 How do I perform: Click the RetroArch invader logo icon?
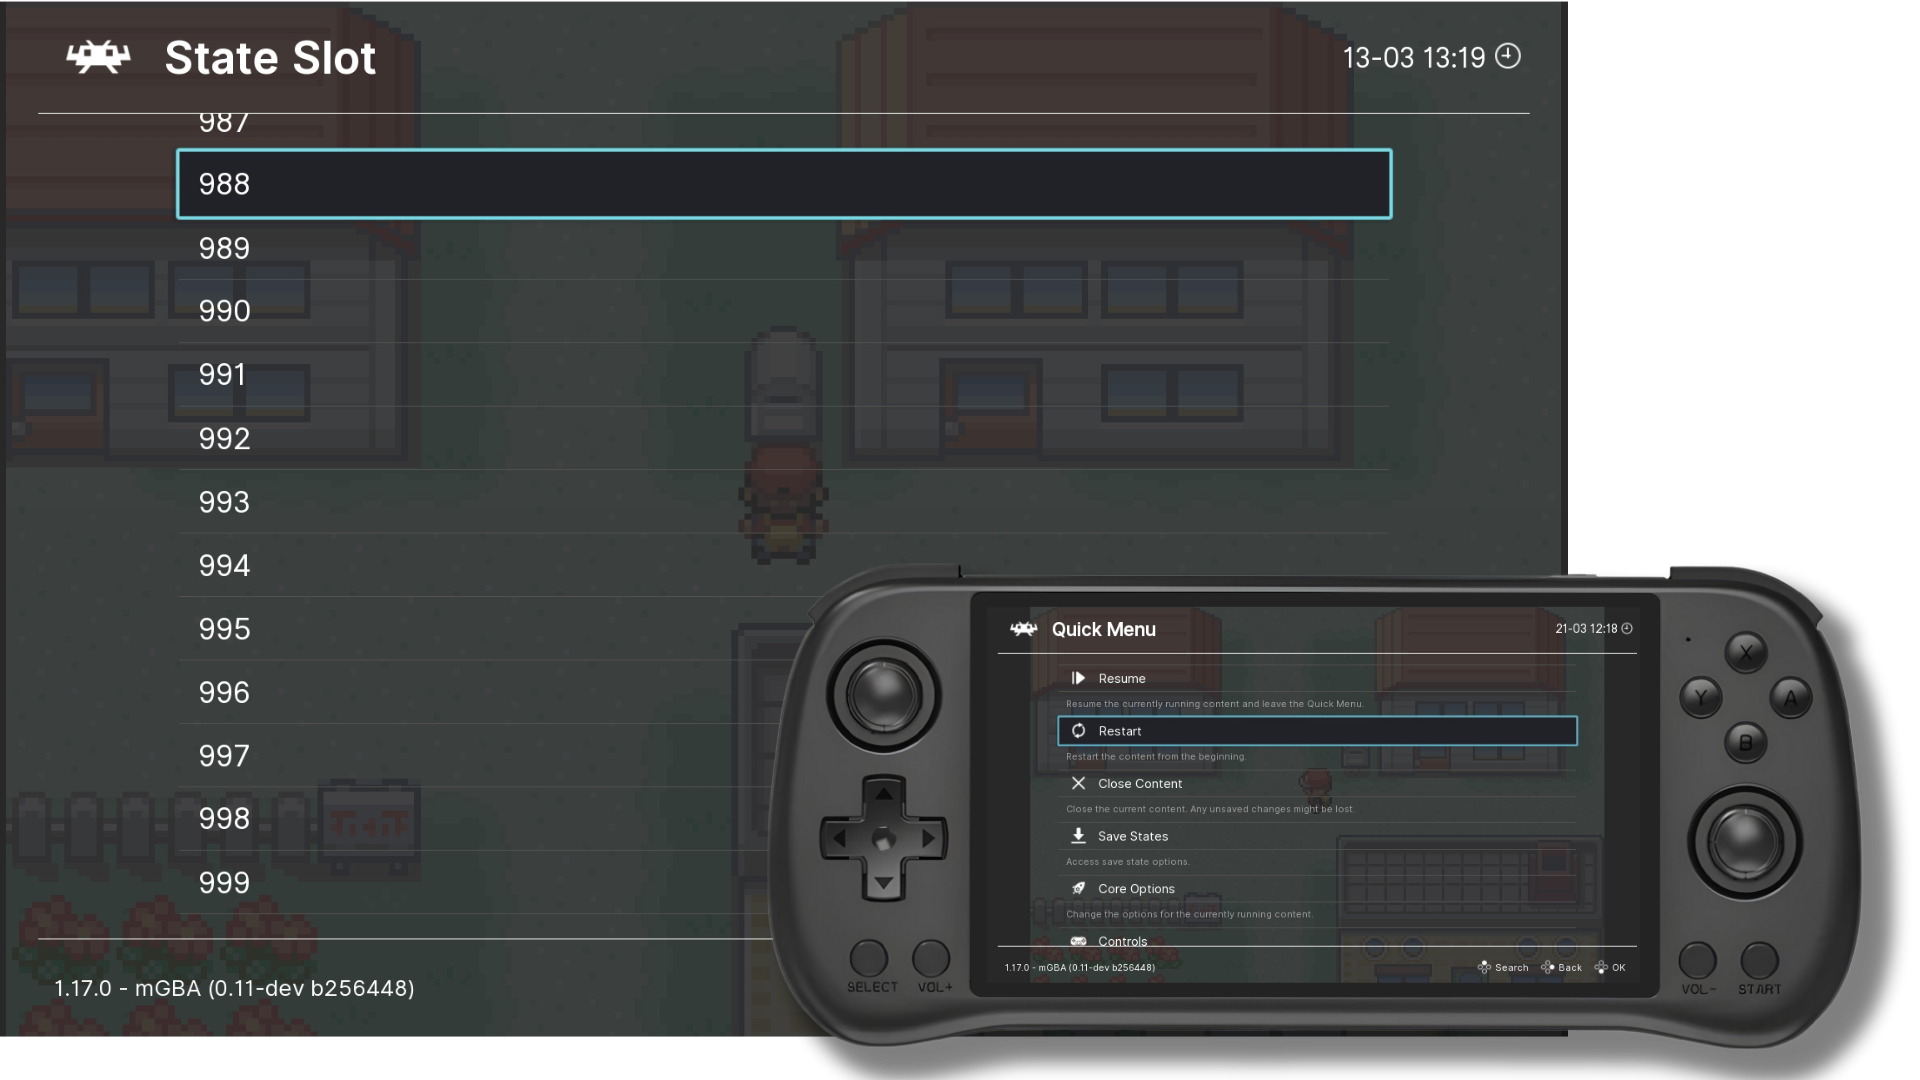pos(98,57)
